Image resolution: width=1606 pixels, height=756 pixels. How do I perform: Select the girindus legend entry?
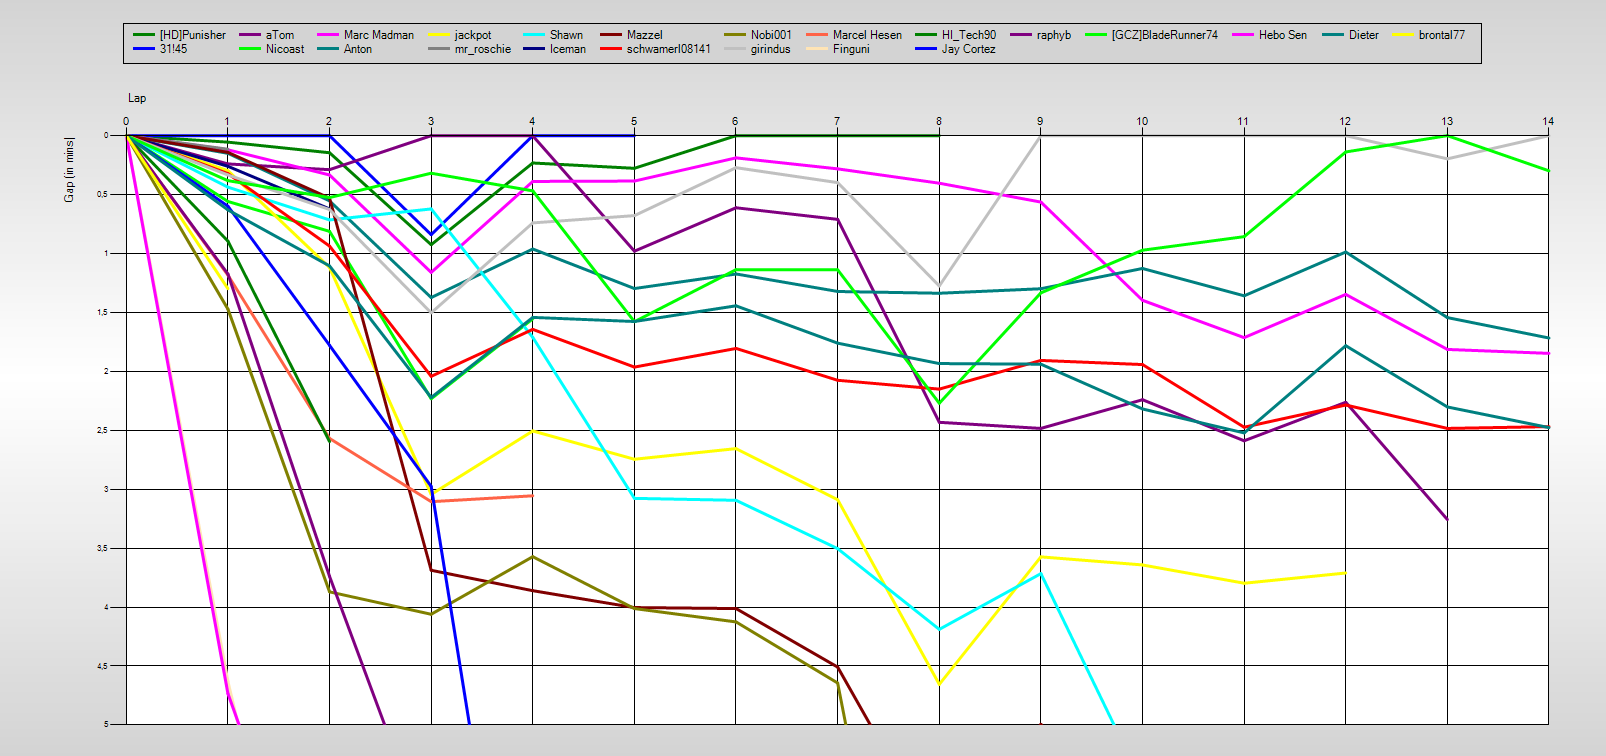(x=770, y=49)
